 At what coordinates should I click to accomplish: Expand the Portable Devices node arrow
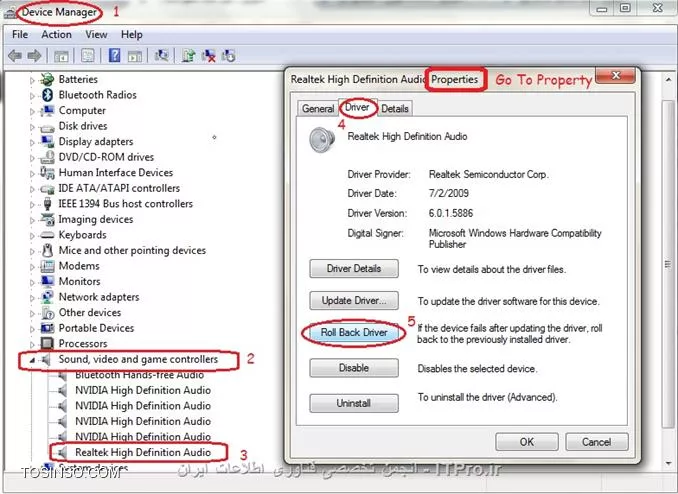click(x=32, y=329)
